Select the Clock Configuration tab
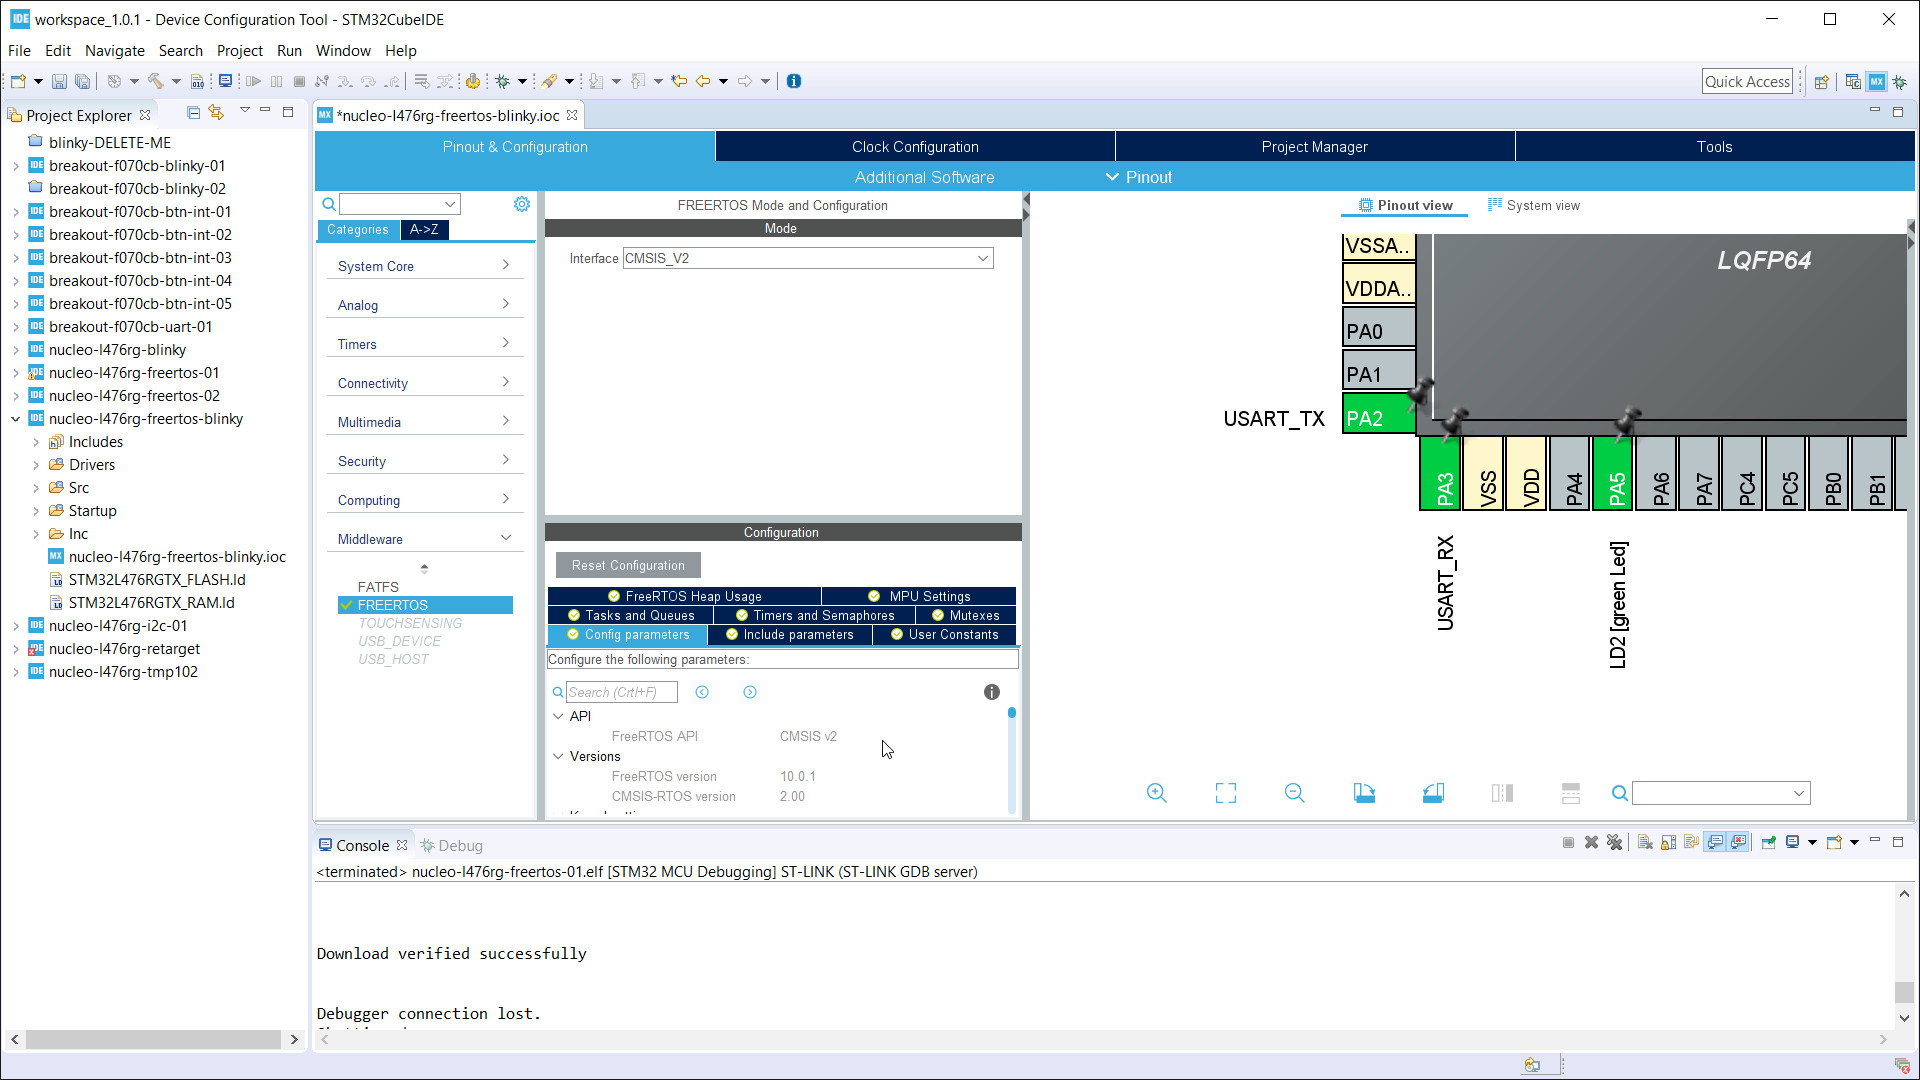1920x1080 pixels. click(x=915, y=146)
